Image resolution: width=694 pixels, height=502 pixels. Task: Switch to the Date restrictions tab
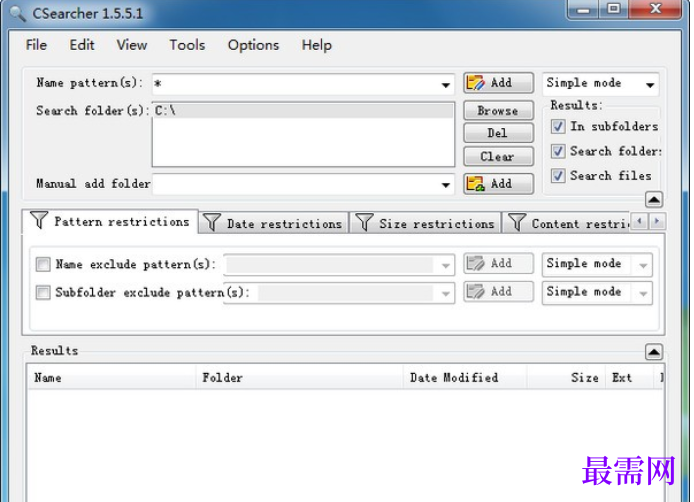point(274,223)
